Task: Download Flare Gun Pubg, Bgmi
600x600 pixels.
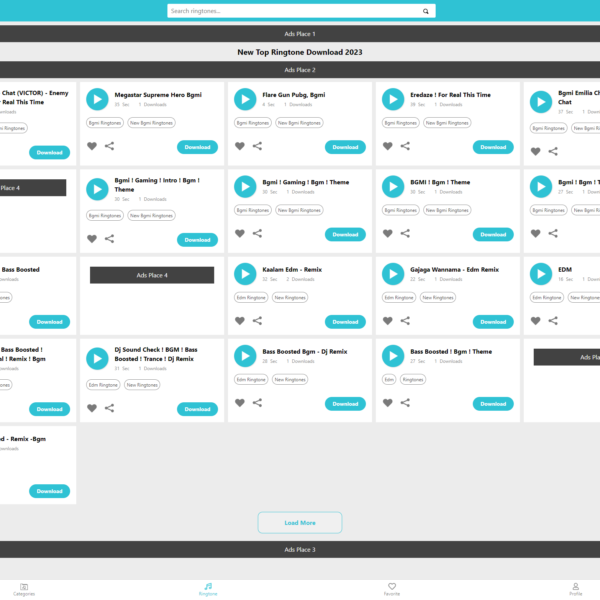Action: [x=345, y=147]
